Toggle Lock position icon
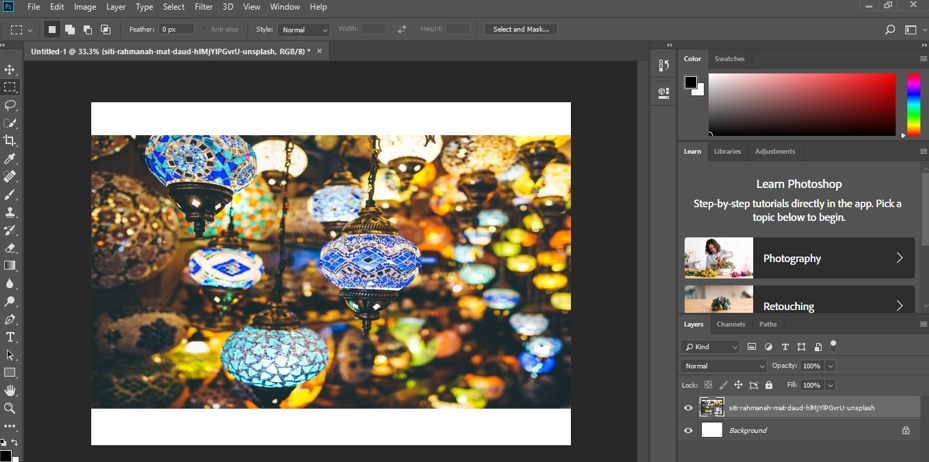This screenshot has height=462, width=929. (738, 385)
